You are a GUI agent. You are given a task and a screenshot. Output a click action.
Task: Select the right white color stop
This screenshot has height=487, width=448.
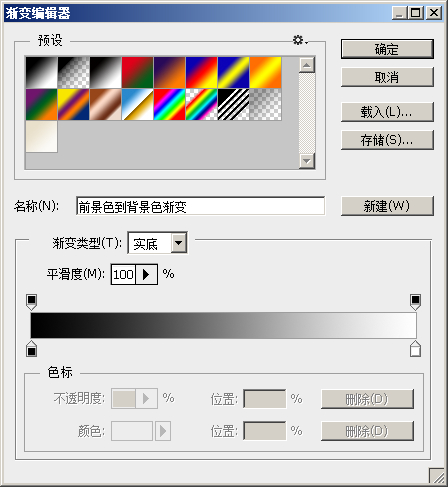[x=415, y=349]
